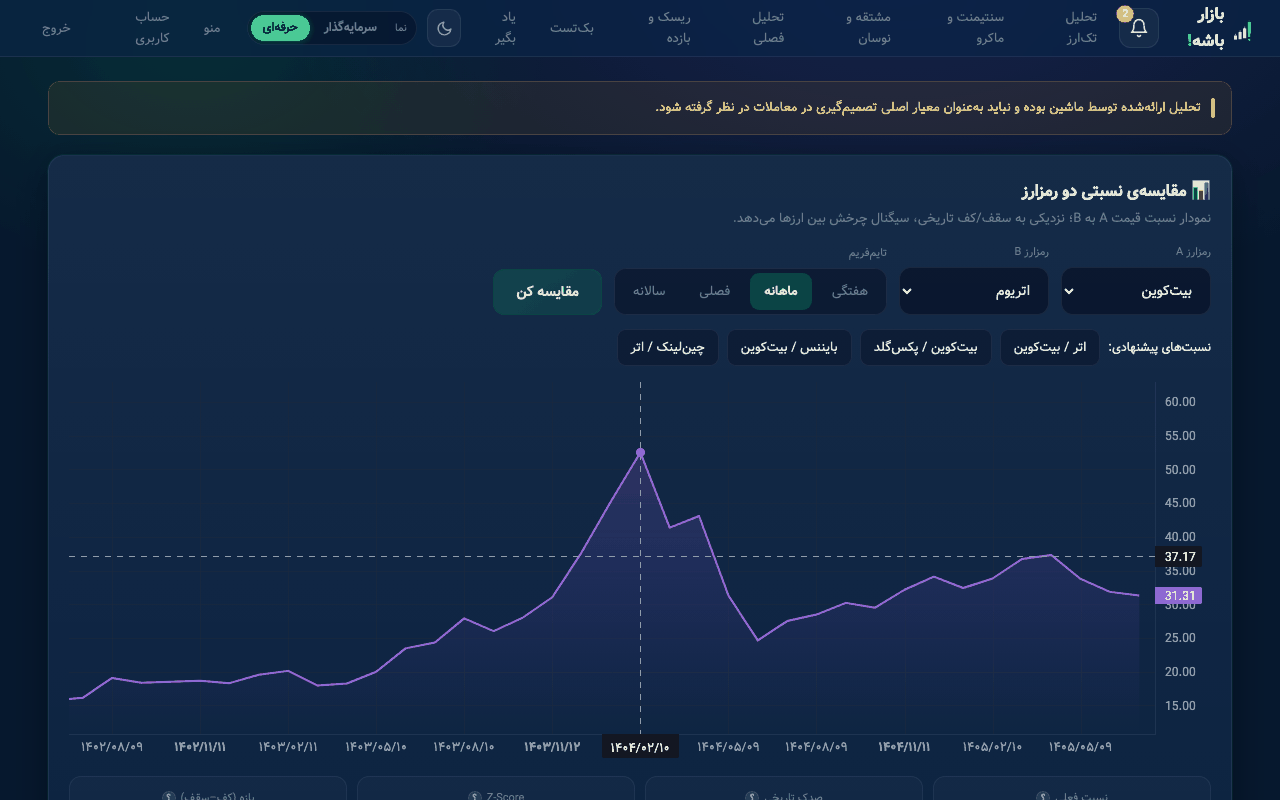1280x800 pixels.
Task: Switch view mode to سرمایه‌گذار
Action: pyautogui.click(x=350, y=28)
